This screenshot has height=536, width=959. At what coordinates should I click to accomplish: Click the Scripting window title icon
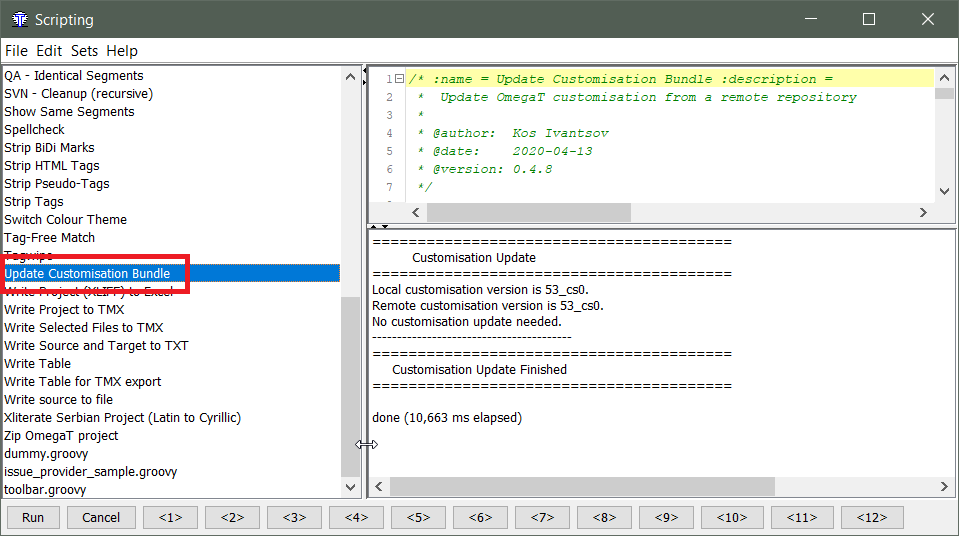click(x=20, y=20)
